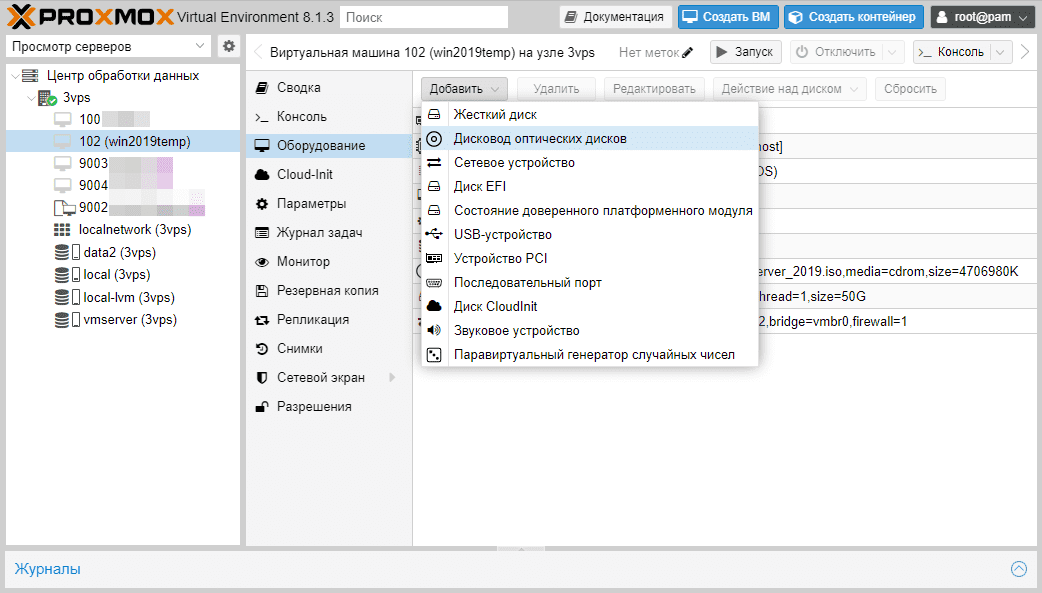Pick the CloudInit disk cloud icon
Viewport: 1042px width, 593px height.
[434, 306]
